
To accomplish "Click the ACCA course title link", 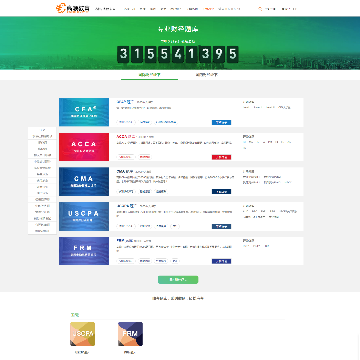I will click(x=126, y=136).
